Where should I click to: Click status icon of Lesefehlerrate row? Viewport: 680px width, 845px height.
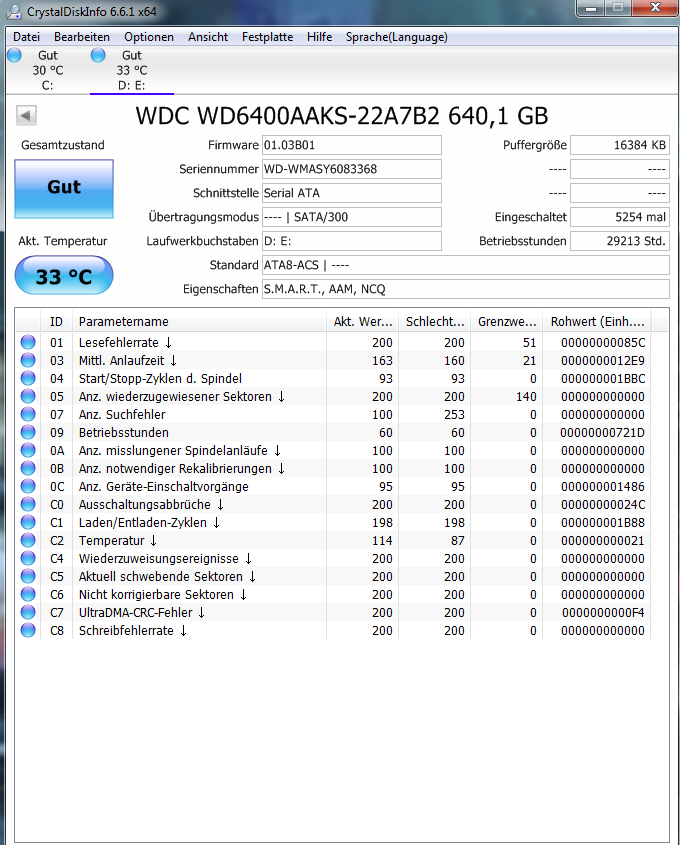[28, 342]
